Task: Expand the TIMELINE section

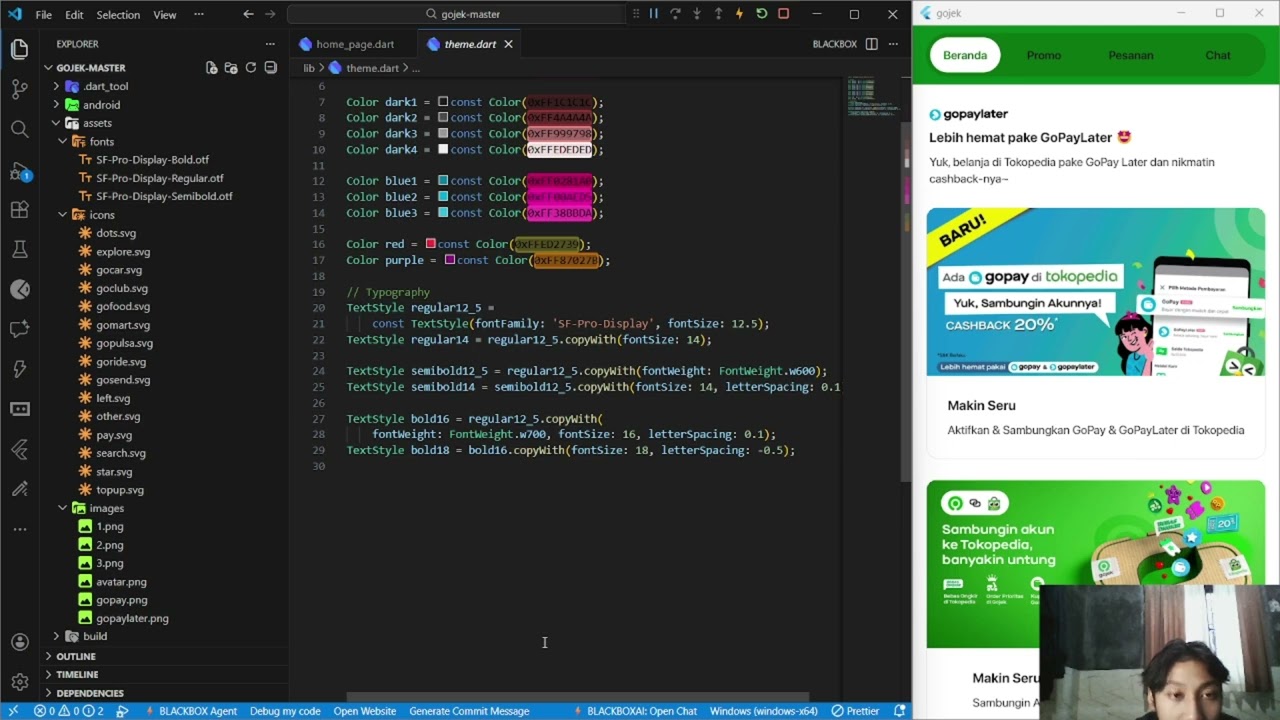Action: (77, 674)
